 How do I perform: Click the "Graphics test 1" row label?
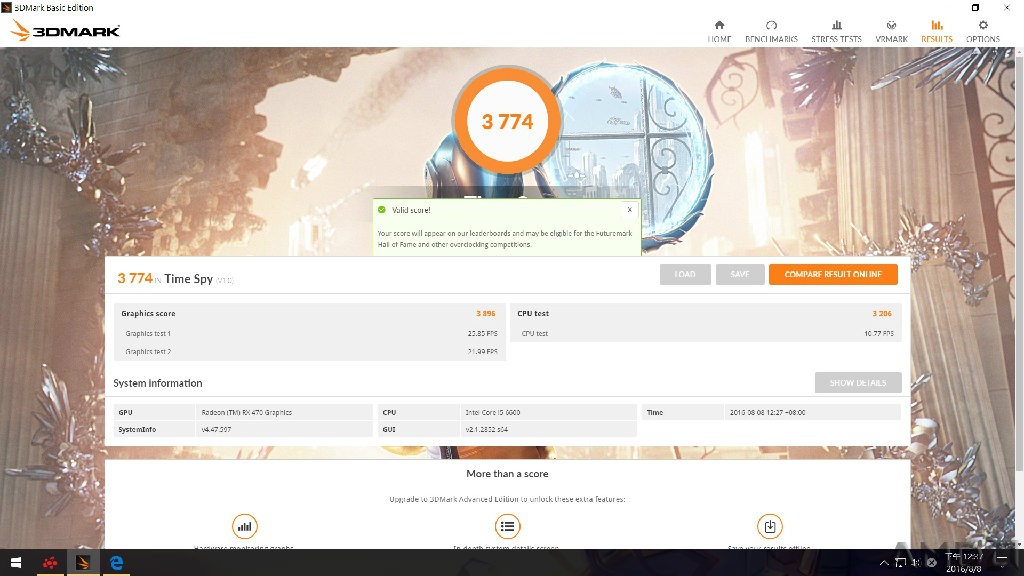coord(148,333)
